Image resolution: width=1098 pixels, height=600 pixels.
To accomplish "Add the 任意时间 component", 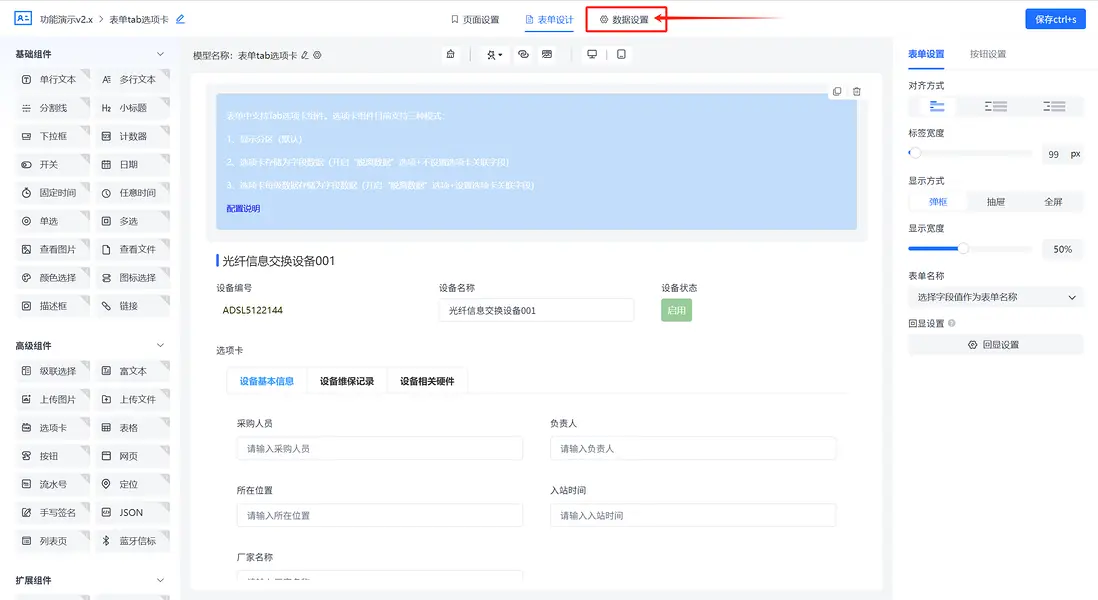I will point(132,193).
